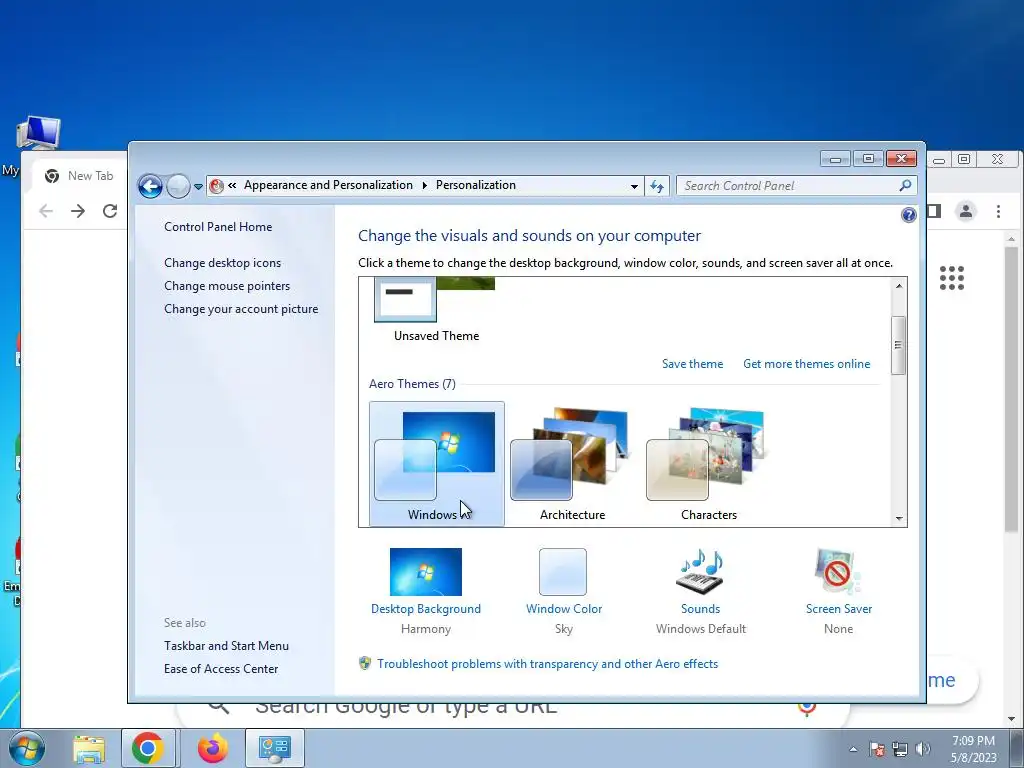Click the volume speaker tray icon
This screenshot has width=1024, height=768.
(923, 749)
